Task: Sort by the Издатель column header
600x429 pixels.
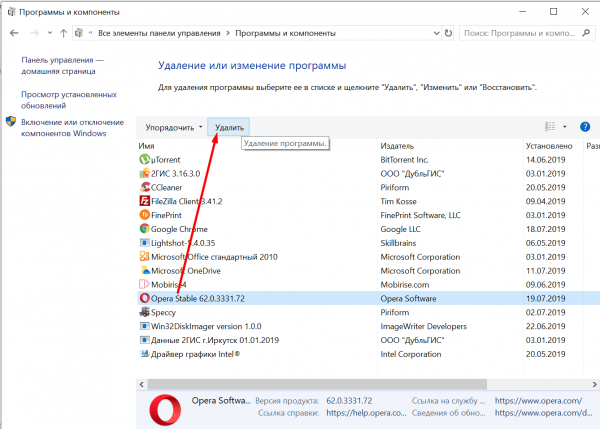Action: tap(397, 146)
